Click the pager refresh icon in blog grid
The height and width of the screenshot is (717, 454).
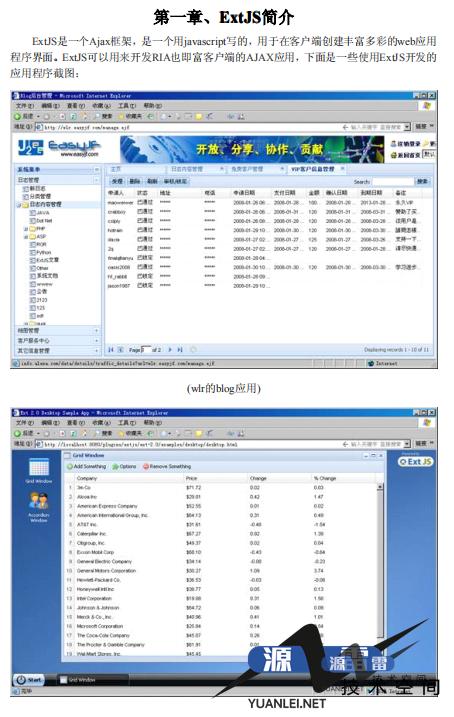click(x=193, y=350)
